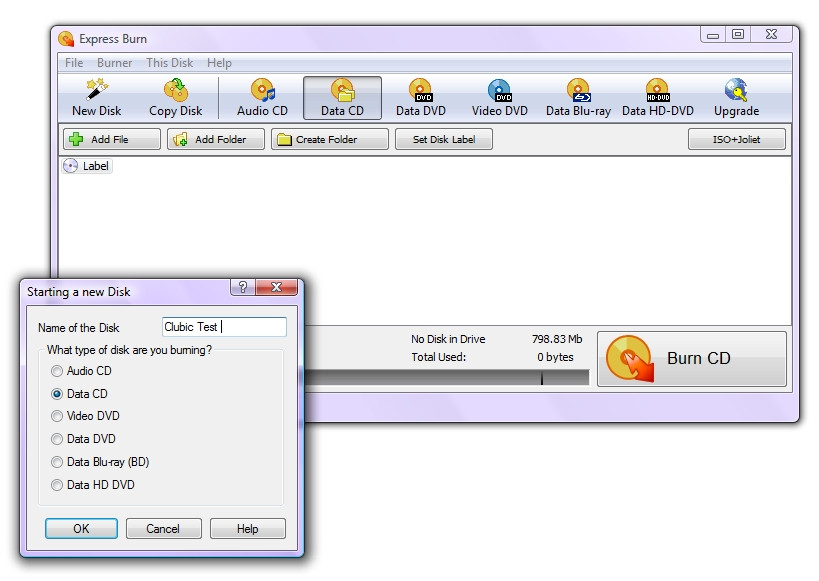Open the Burner menu
This screenshot has height=581, width=819.
click(114, 63)
